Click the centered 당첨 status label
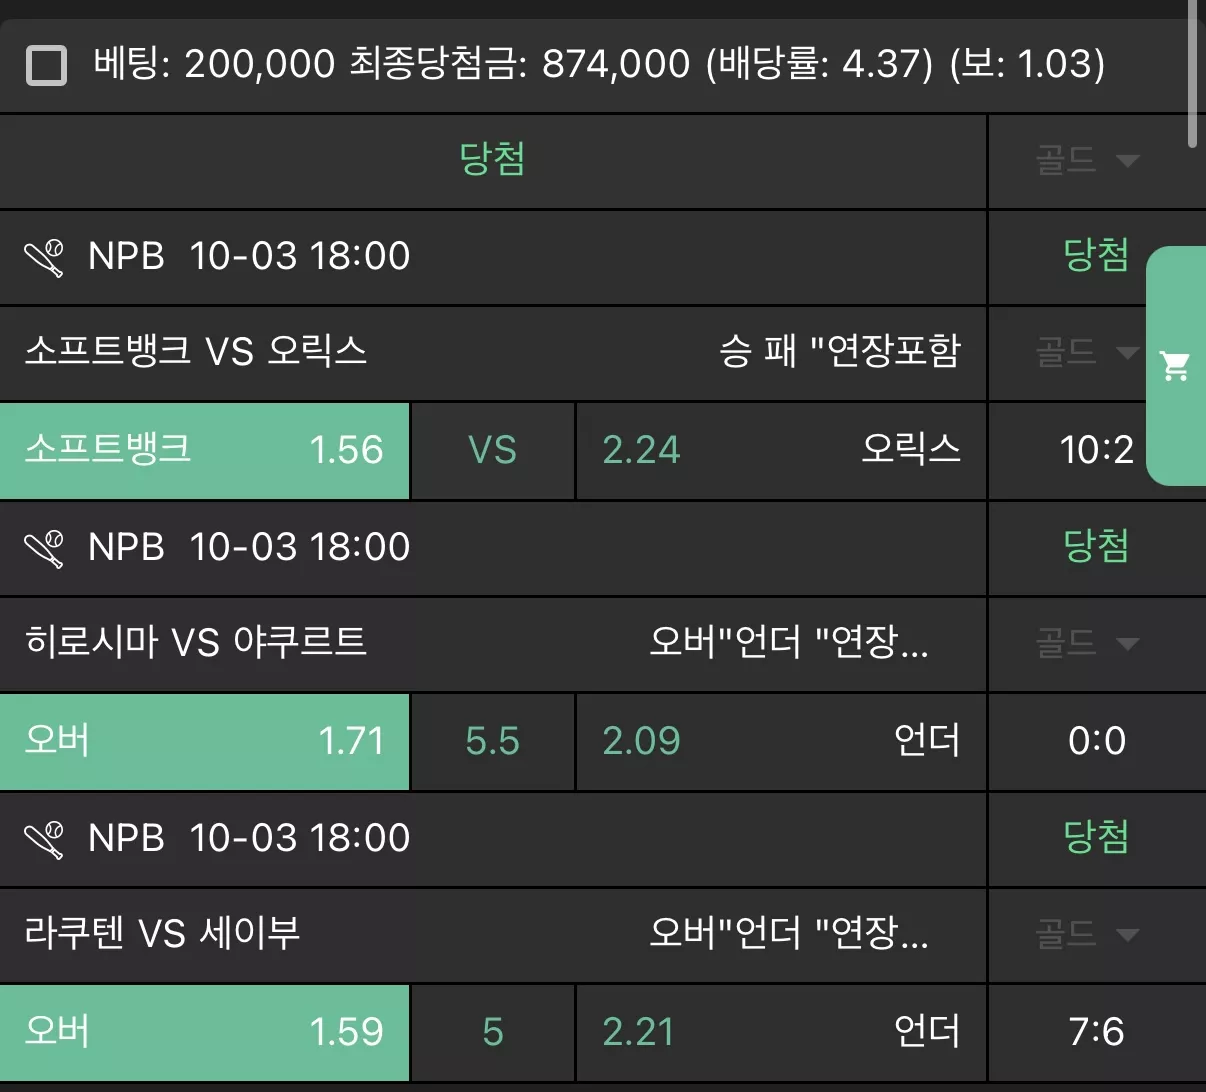The width and height of the screenshot is (1206, 1092). pyautogui.click(x=492, y=160)
